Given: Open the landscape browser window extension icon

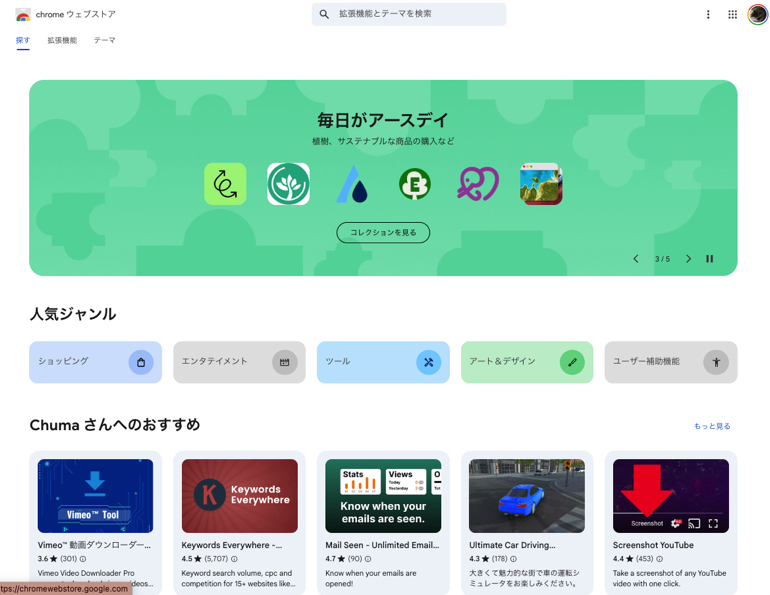Looking at the screenshot, I should tap(541, 184).
